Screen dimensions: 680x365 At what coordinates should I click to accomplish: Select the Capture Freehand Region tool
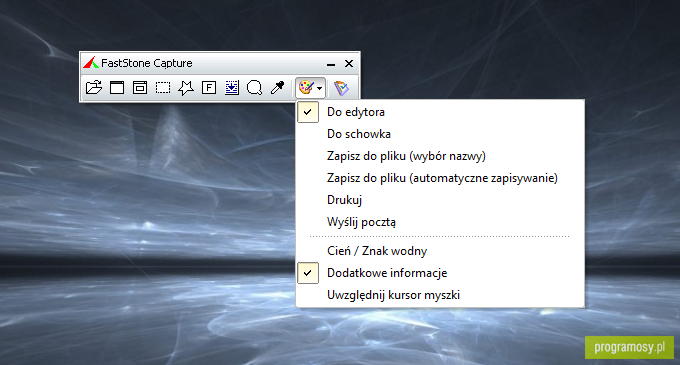[x=186, y=88]
